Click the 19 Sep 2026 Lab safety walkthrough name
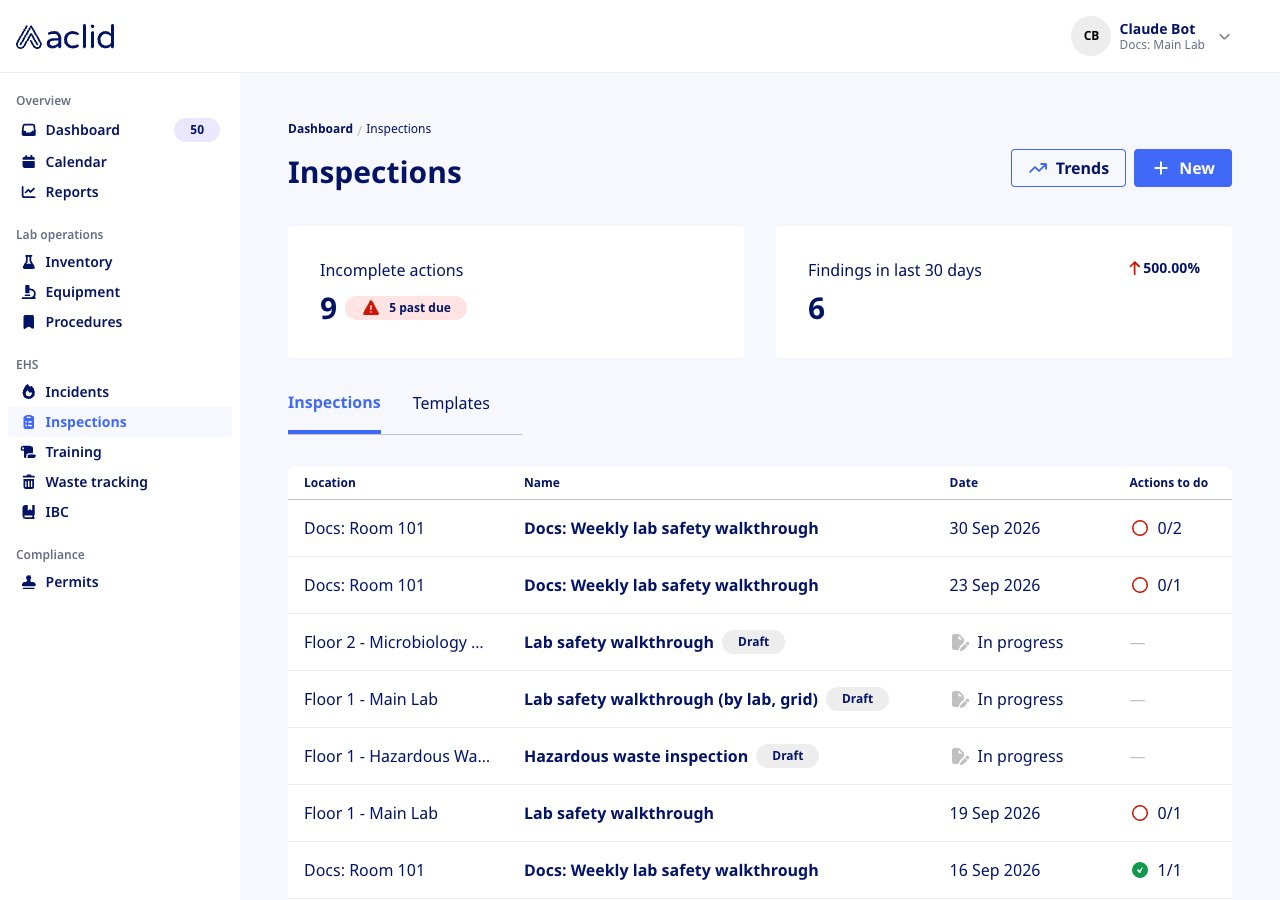The image size is (1280, 900). pos(619,813)
